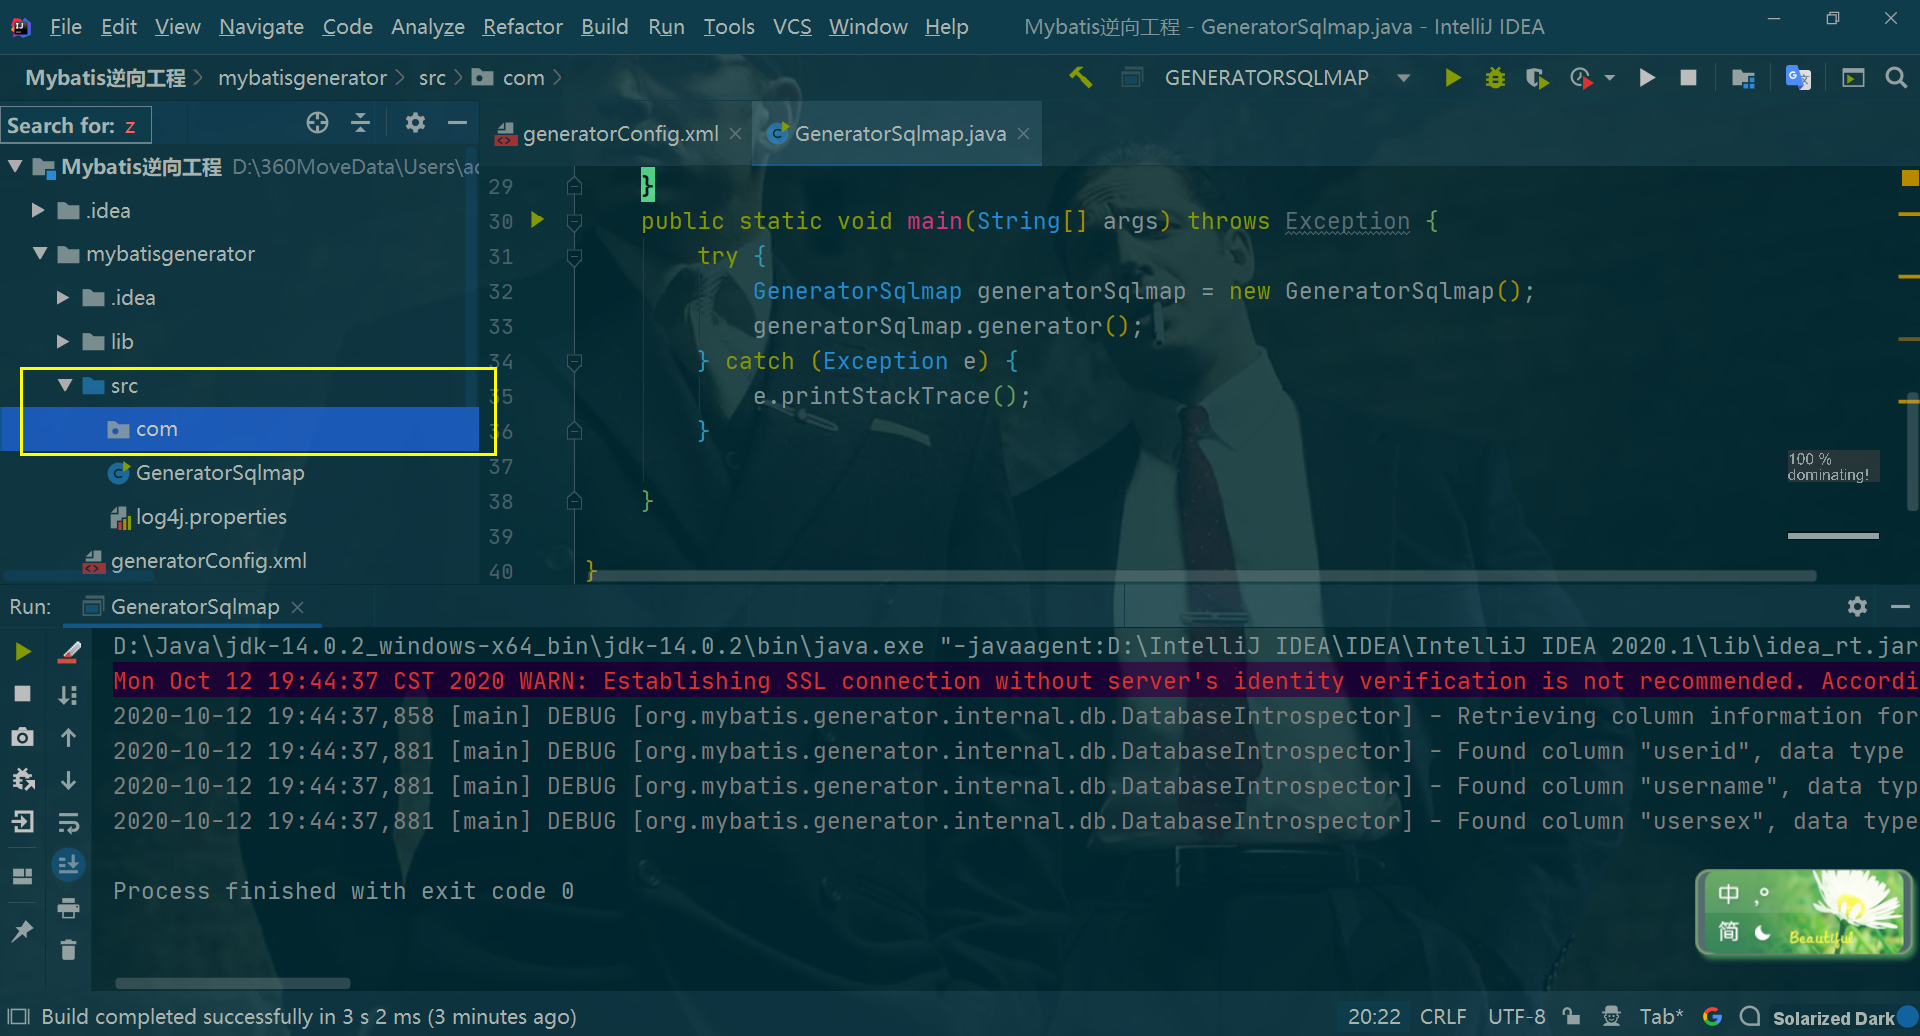This screenshot has width=1920, height=1036.
Task: Click the Build Project hammer icon
Action: (x=1080, y=78)
